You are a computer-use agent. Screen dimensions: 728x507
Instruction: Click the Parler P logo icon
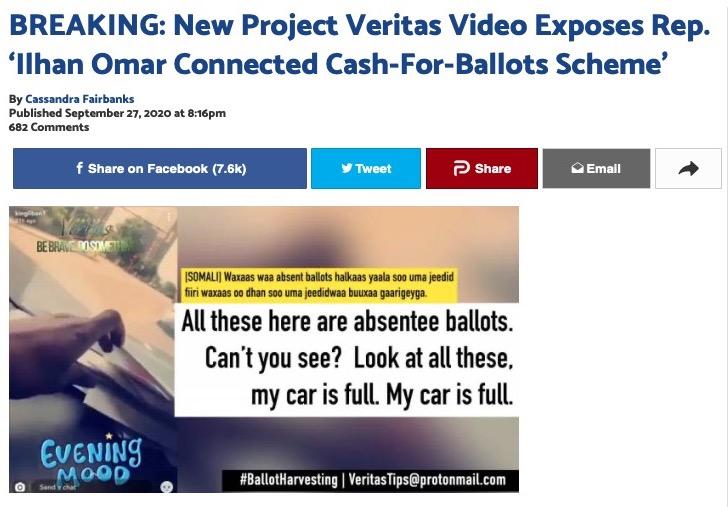(462, 168)
